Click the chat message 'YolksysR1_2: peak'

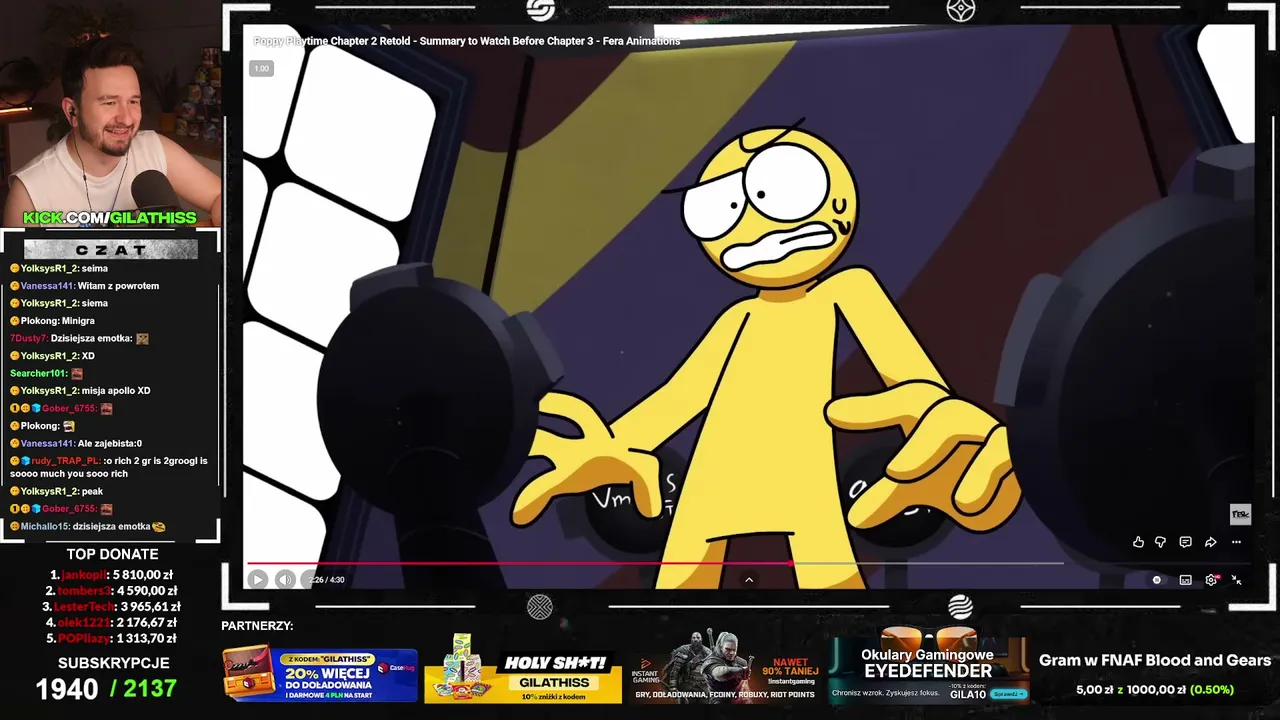point(57,491)
